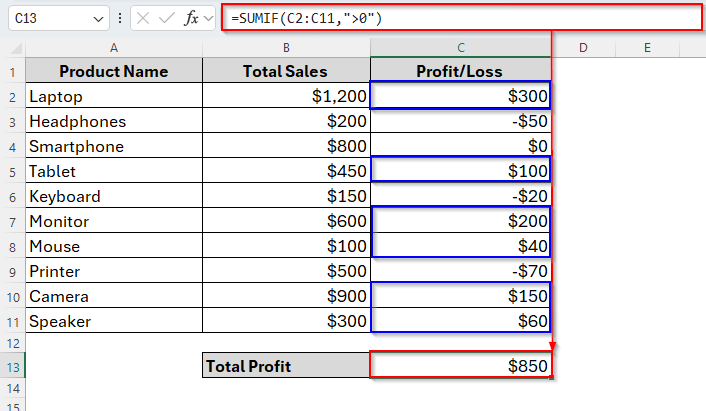Viewport: 706px width, 411px height.
Task: Select column C header
Action: click(x=460, y=48)
